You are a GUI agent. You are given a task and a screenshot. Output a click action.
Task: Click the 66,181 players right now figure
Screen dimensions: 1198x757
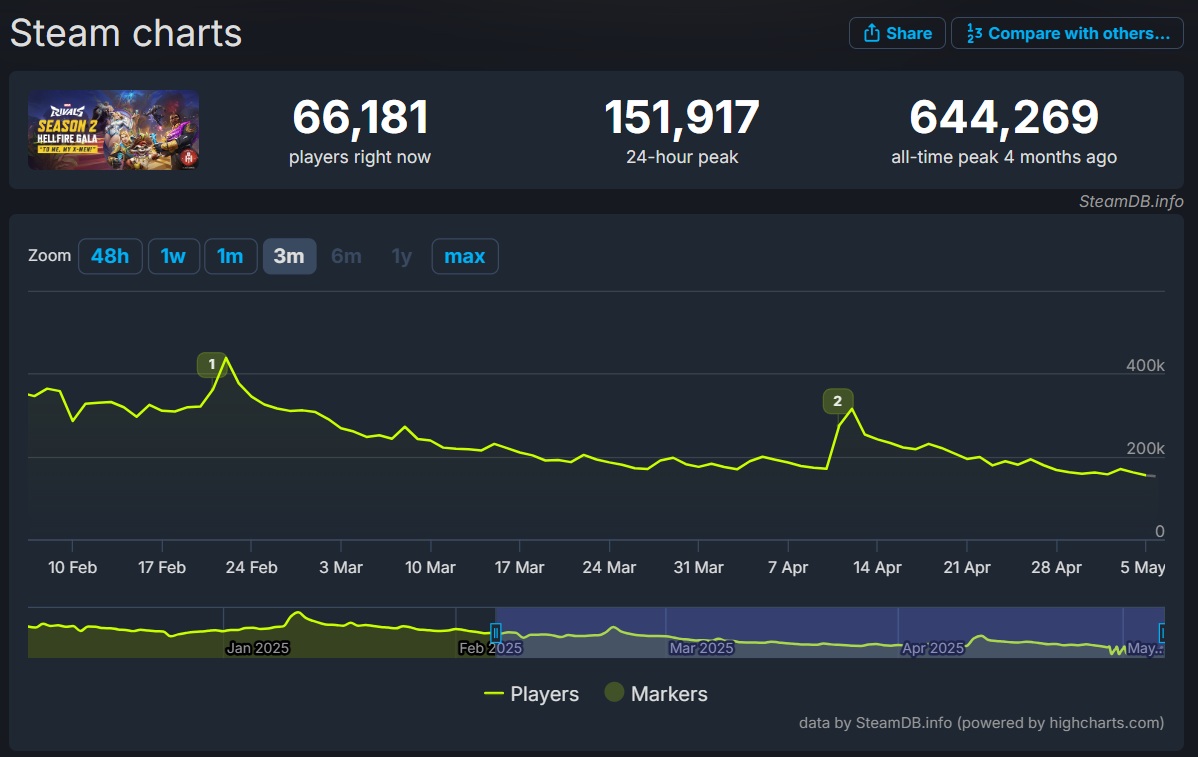click(x=360, y=118)
